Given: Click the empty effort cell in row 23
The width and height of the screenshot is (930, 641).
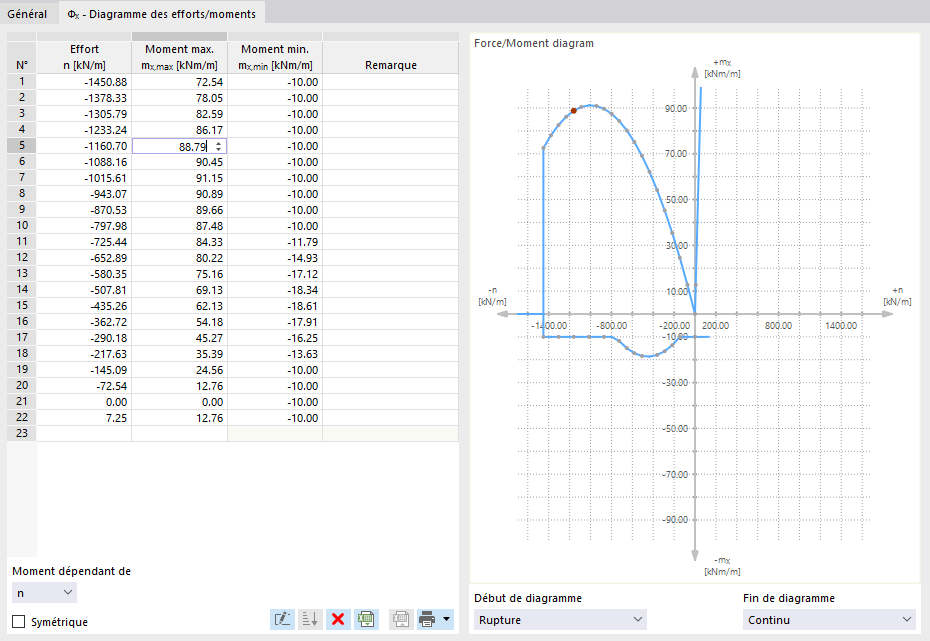Looking at the screenshot, I should [84, 433].
